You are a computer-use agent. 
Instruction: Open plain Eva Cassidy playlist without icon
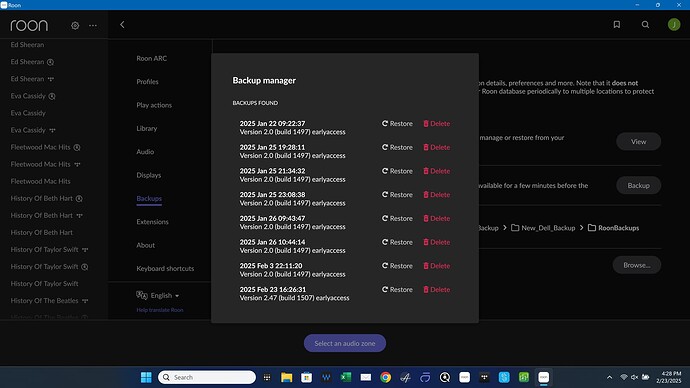(28, 113)
